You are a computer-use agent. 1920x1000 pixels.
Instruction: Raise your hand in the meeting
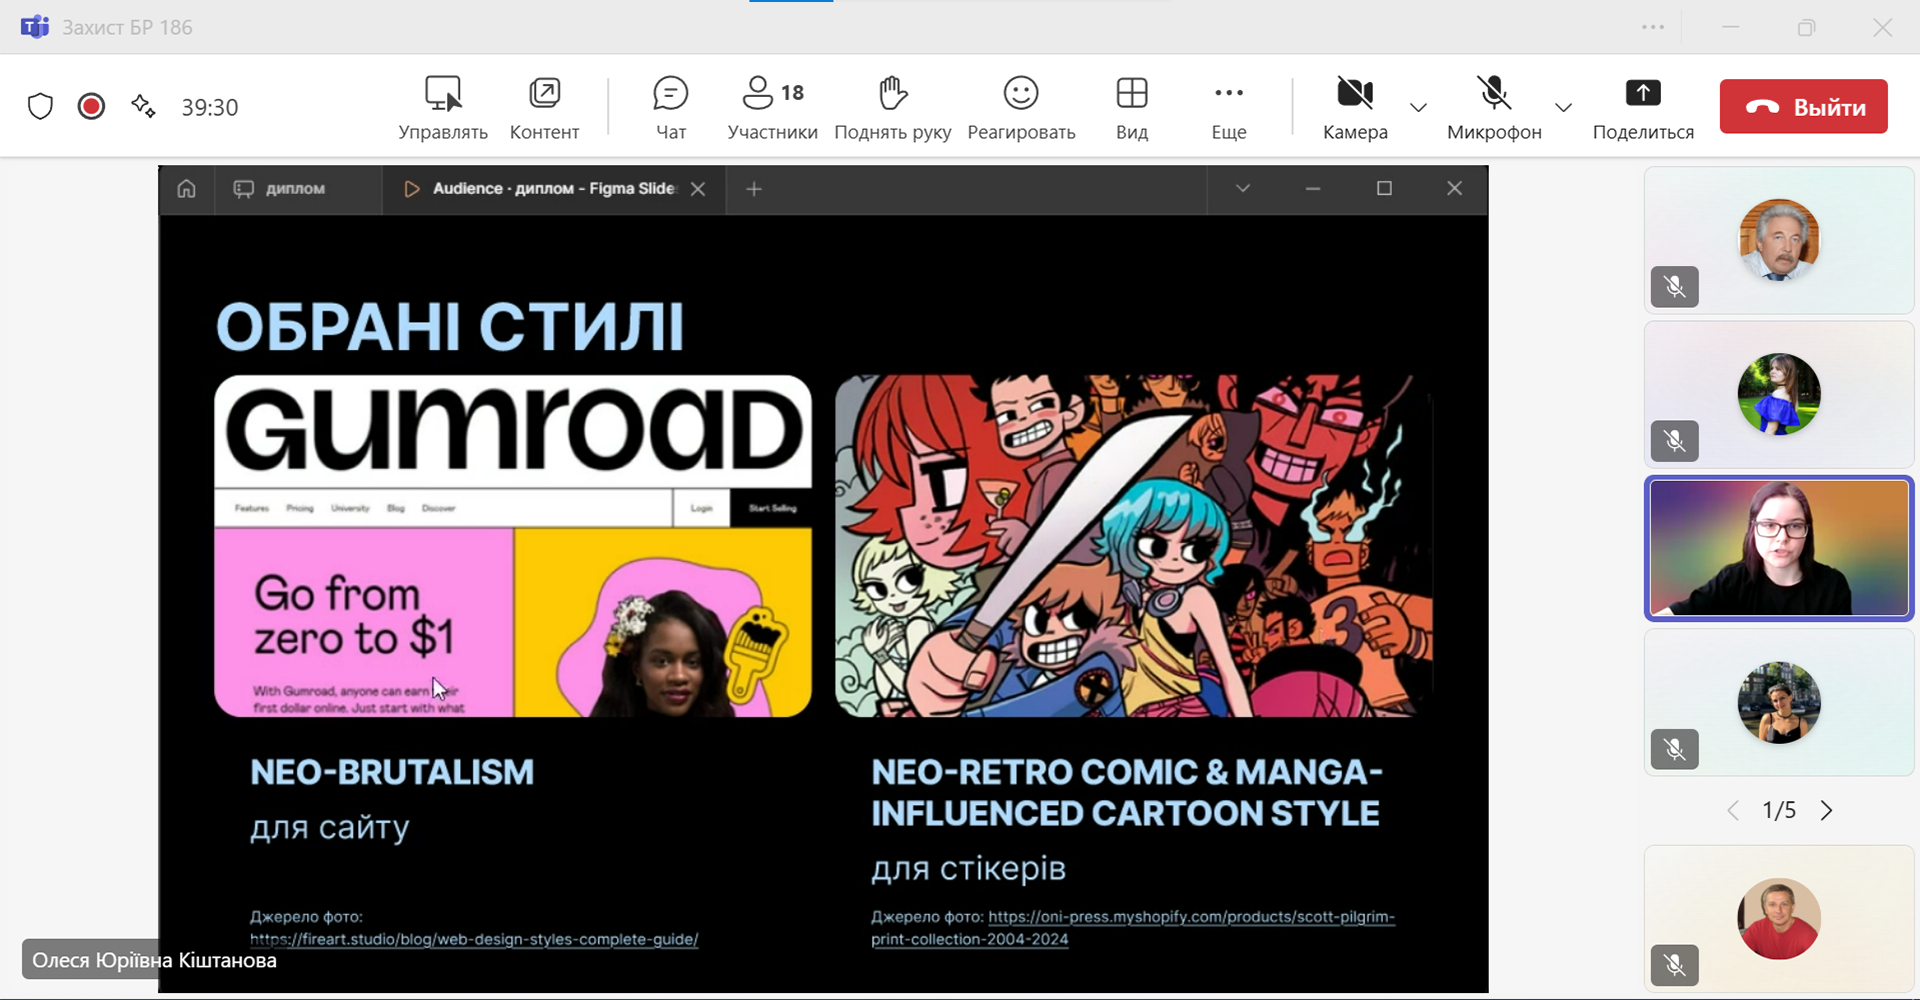tap(892, 106)
